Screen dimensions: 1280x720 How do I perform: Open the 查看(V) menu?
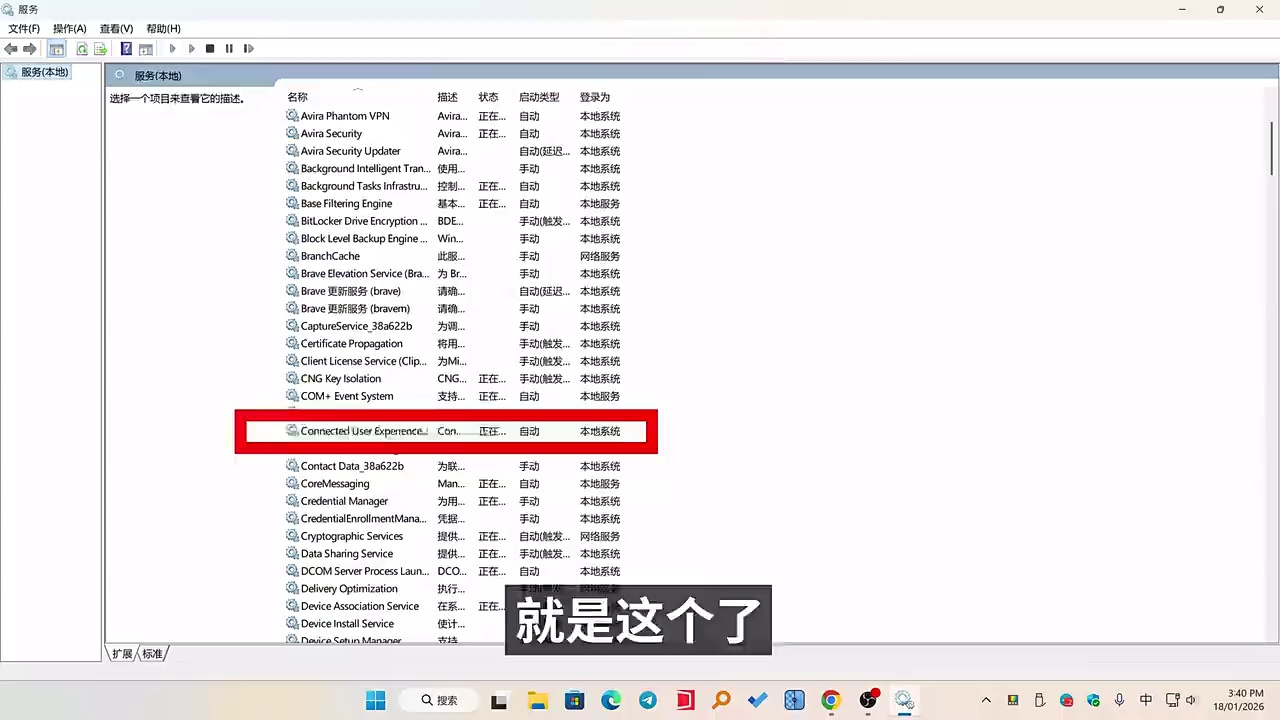pyautogui.click(x=116, y=29)
